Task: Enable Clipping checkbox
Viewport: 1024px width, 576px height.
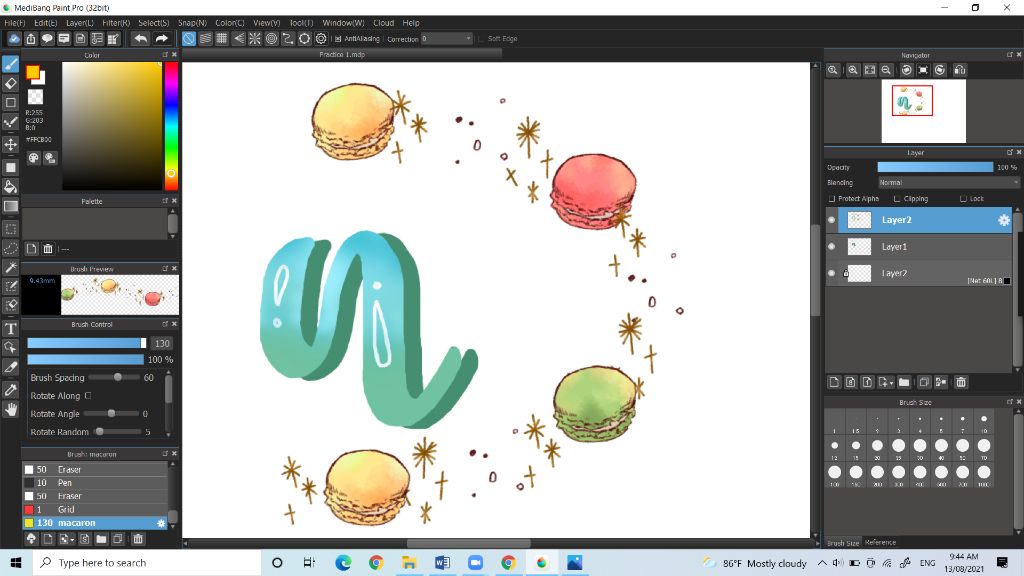Action: [x=897, y=199]
